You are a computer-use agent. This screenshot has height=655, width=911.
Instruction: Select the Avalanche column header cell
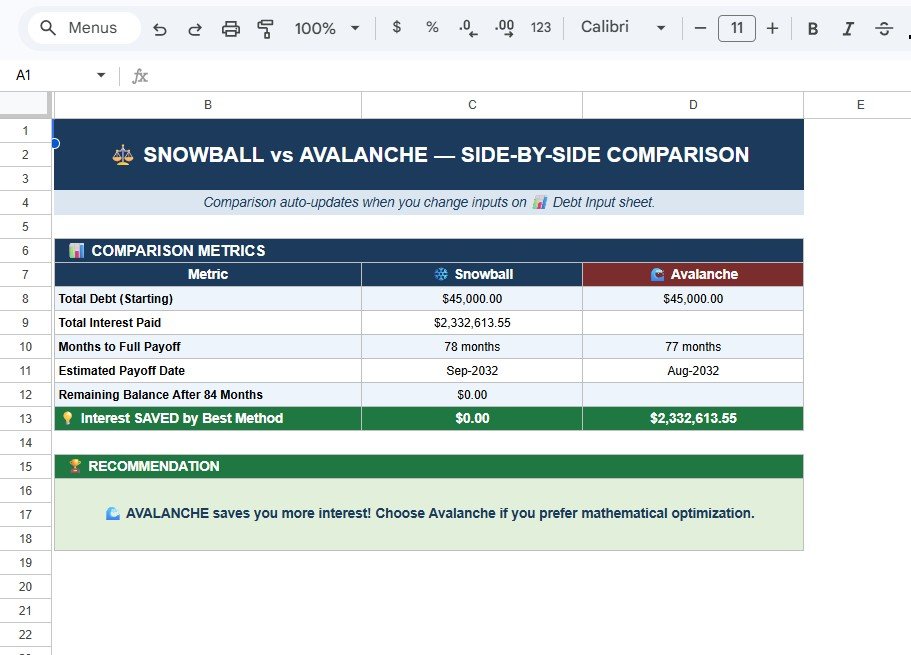tap(693, 274)
